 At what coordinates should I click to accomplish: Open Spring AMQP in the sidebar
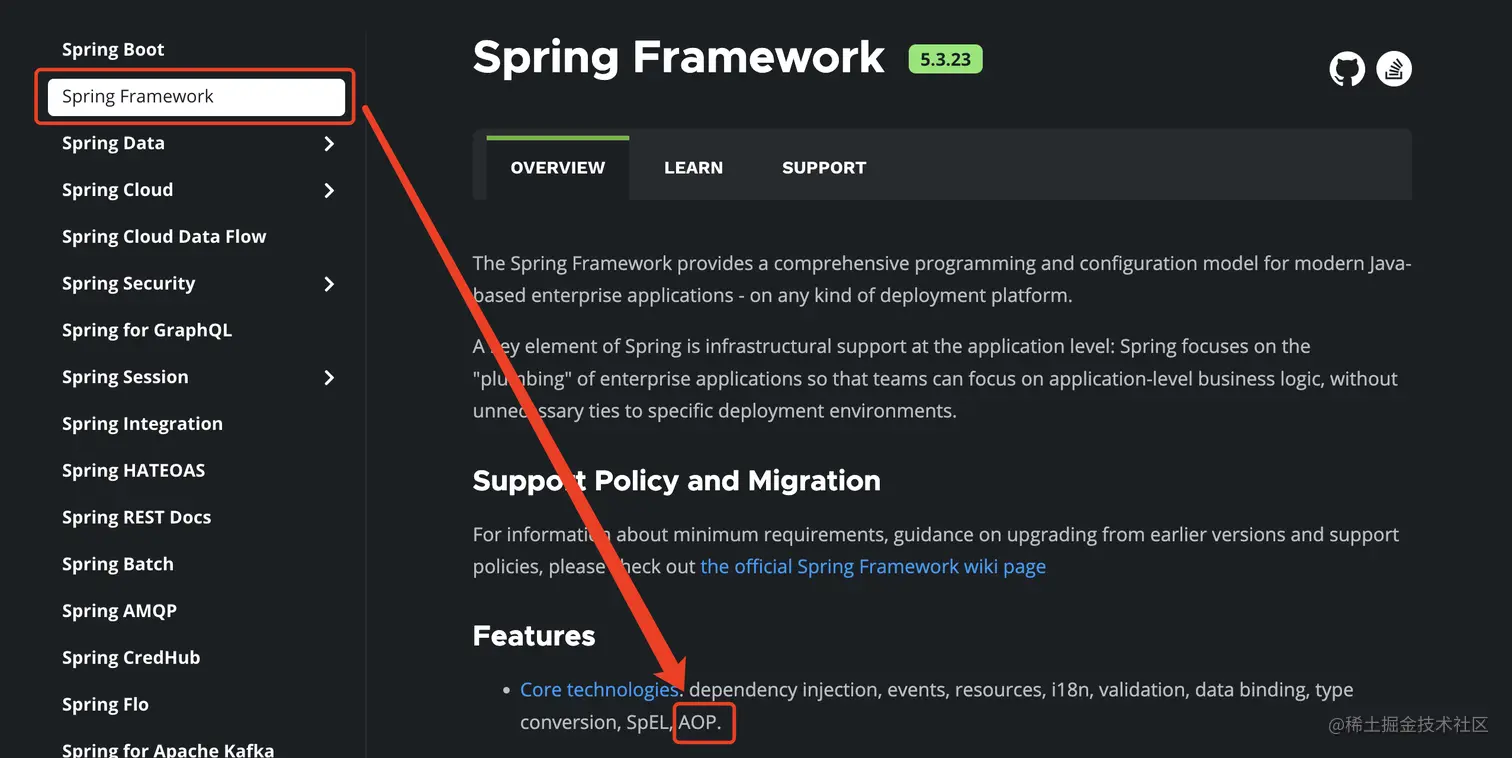click(x=119, y=611)
